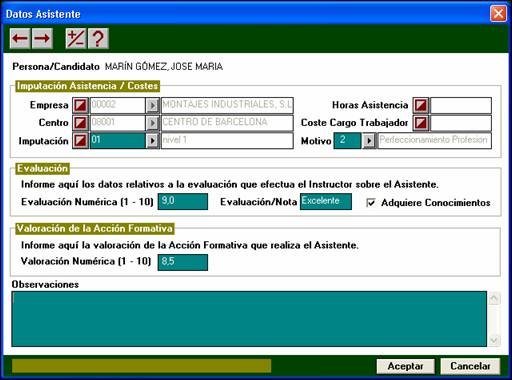Click inside the Observaciones text area
The image size is (512, 380).
249,319
